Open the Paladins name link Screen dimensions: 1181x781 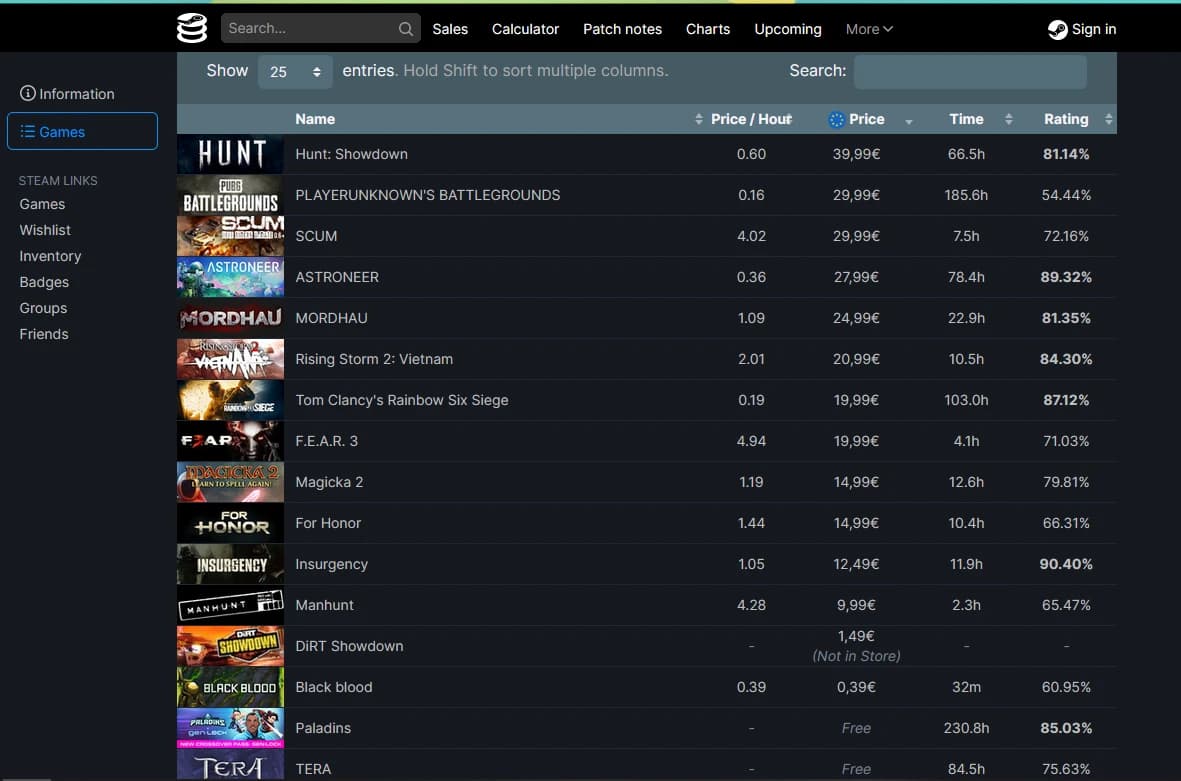322,728
